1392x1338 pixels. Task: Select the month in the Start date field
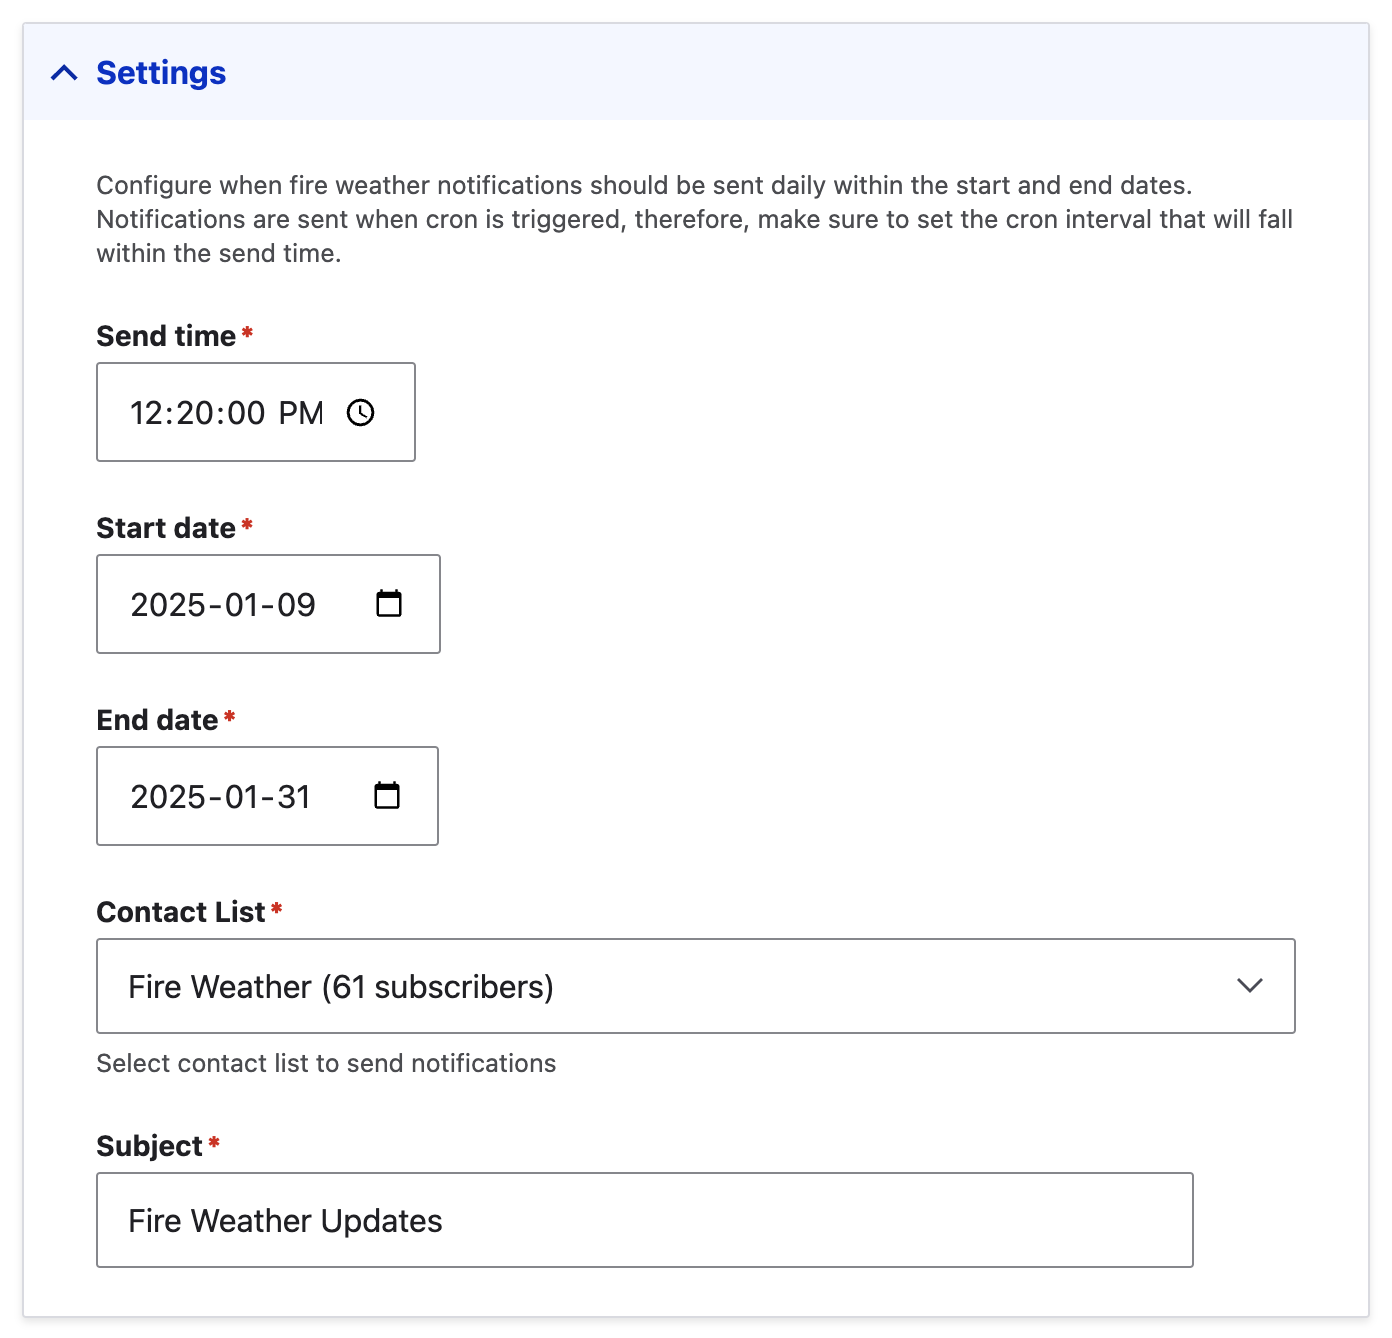(242, 605)
